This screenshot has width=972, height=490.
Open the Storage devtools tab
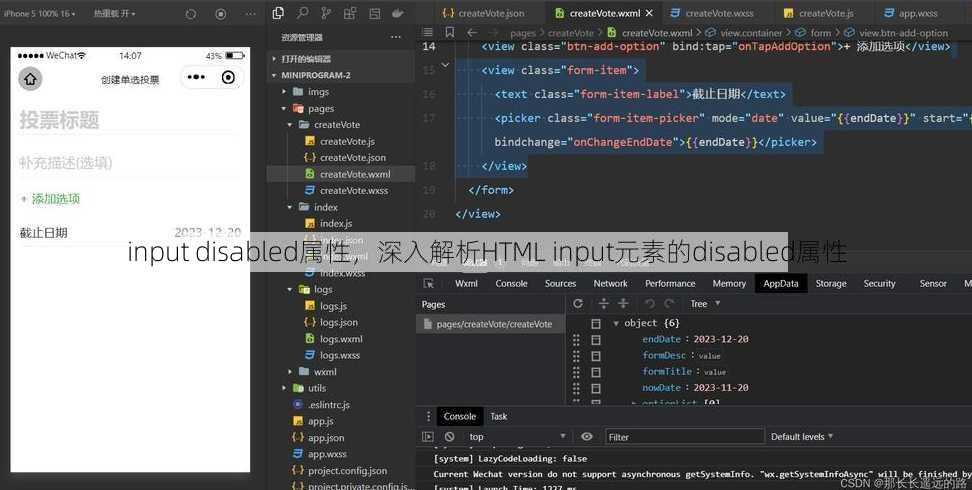pos(831,283)
